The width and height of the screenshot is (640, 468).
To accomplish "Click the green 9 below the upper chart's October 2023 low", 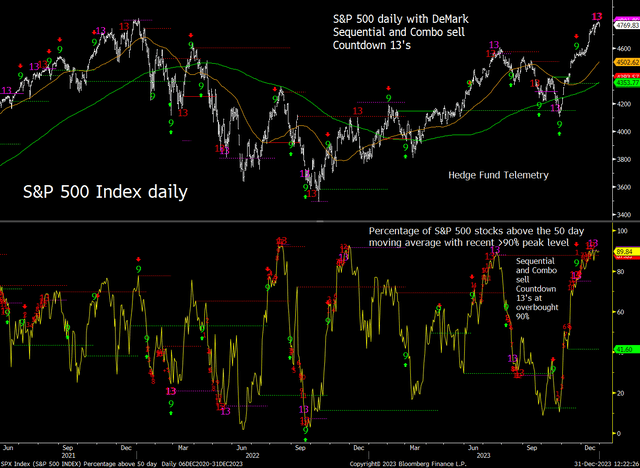I will [558, 123].
